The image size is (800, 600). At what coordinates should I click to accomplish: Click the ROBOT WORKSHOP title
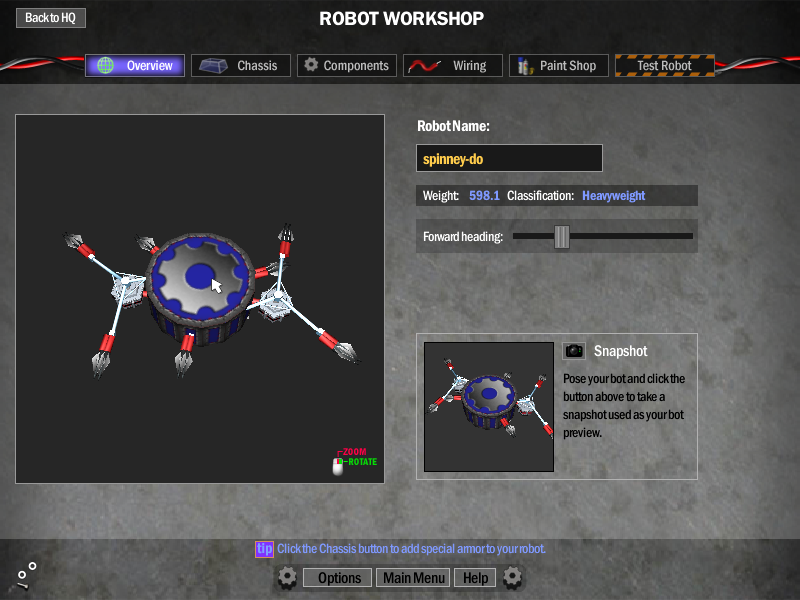point(402,19)
